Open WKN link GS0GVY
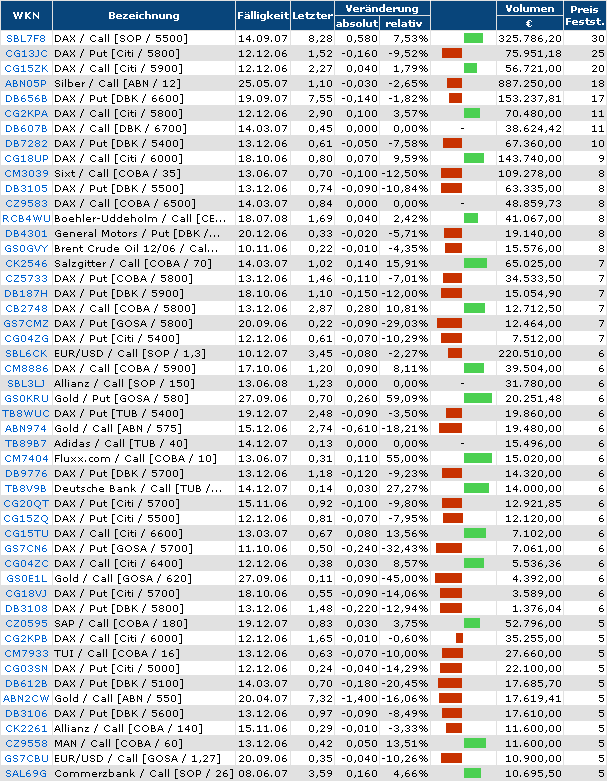 26,249
